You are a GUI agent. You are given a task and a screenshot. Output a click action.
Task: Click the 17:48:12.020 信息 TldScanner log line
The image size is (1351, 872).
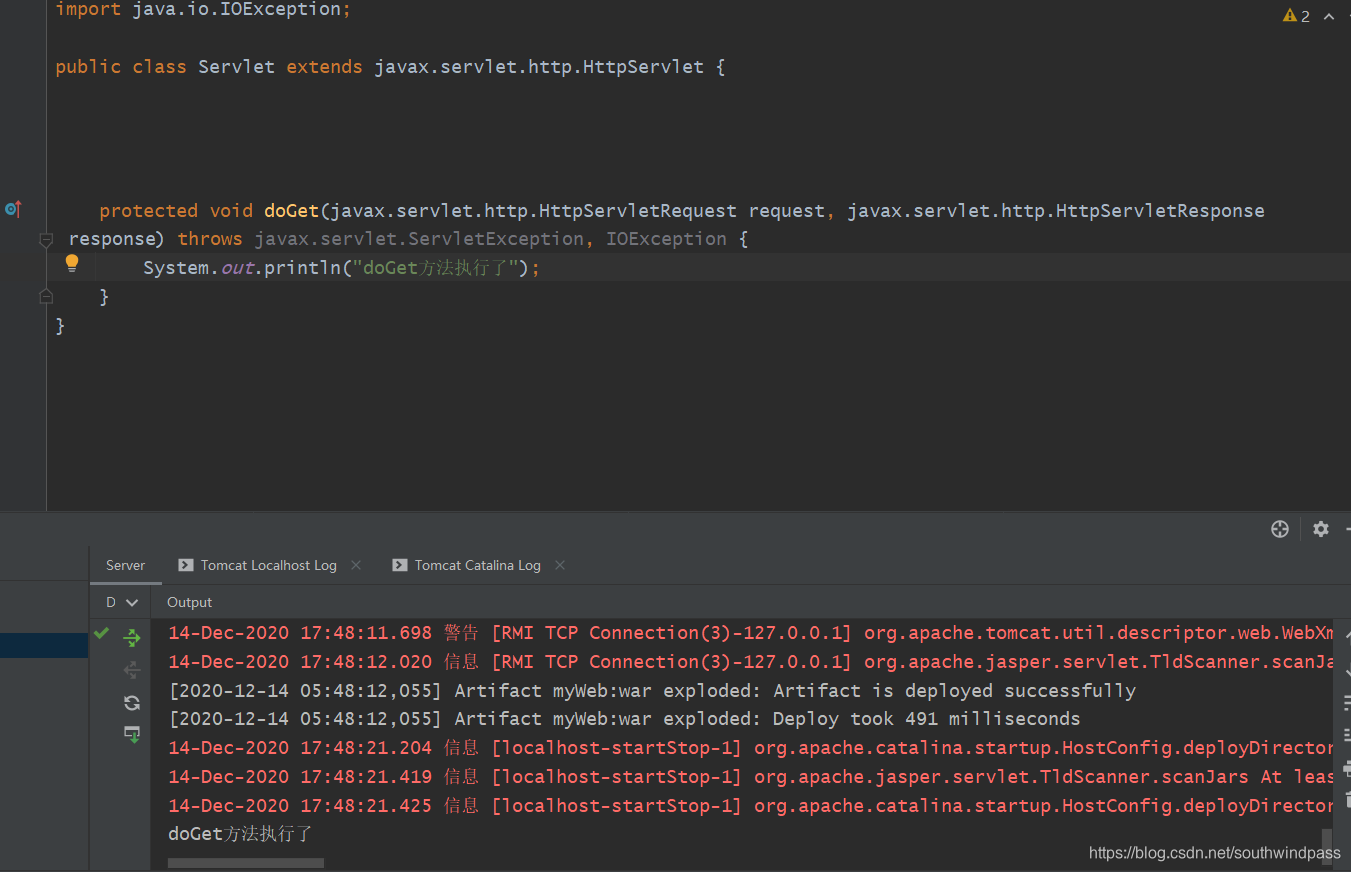tap(750, 662)
